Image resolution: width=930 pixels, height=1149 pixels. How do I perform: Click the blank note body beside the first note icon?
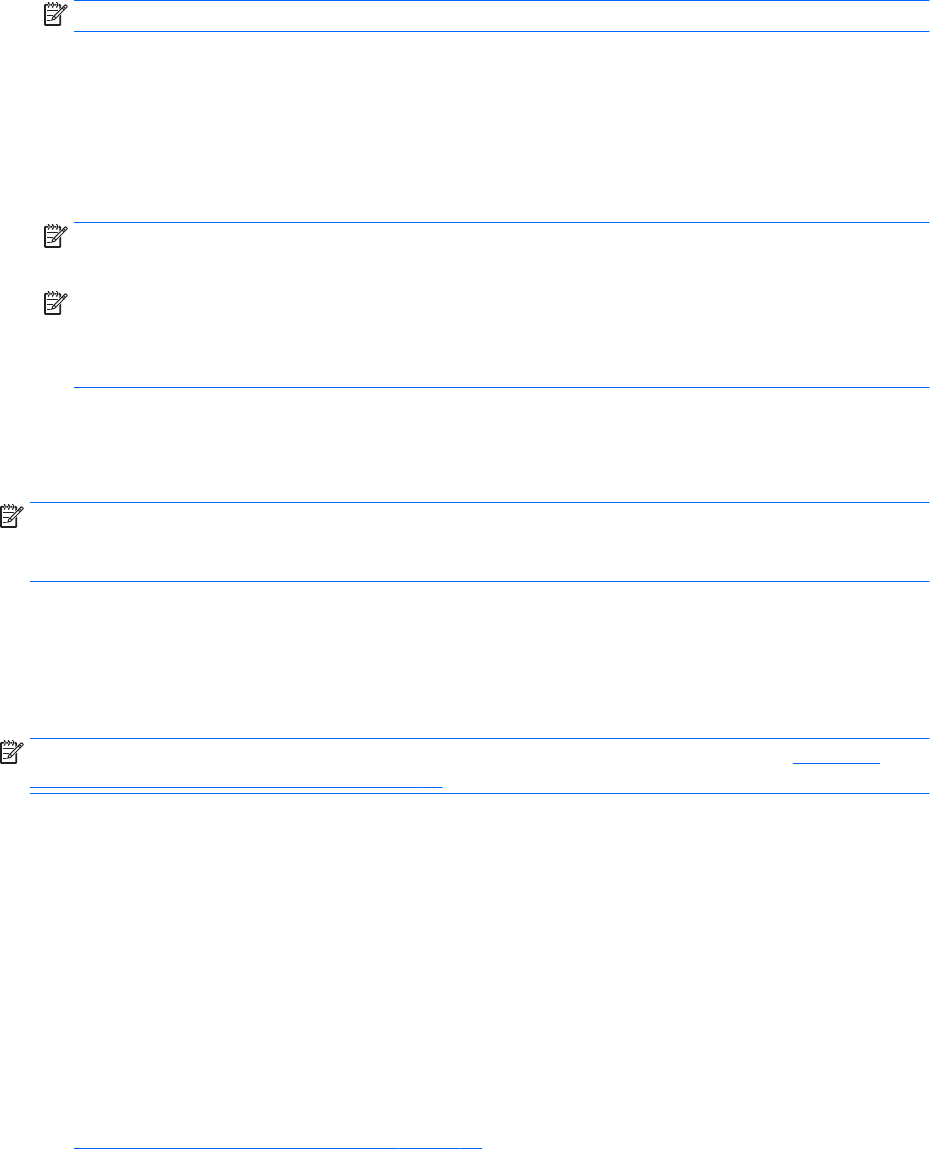coord(500,16)
